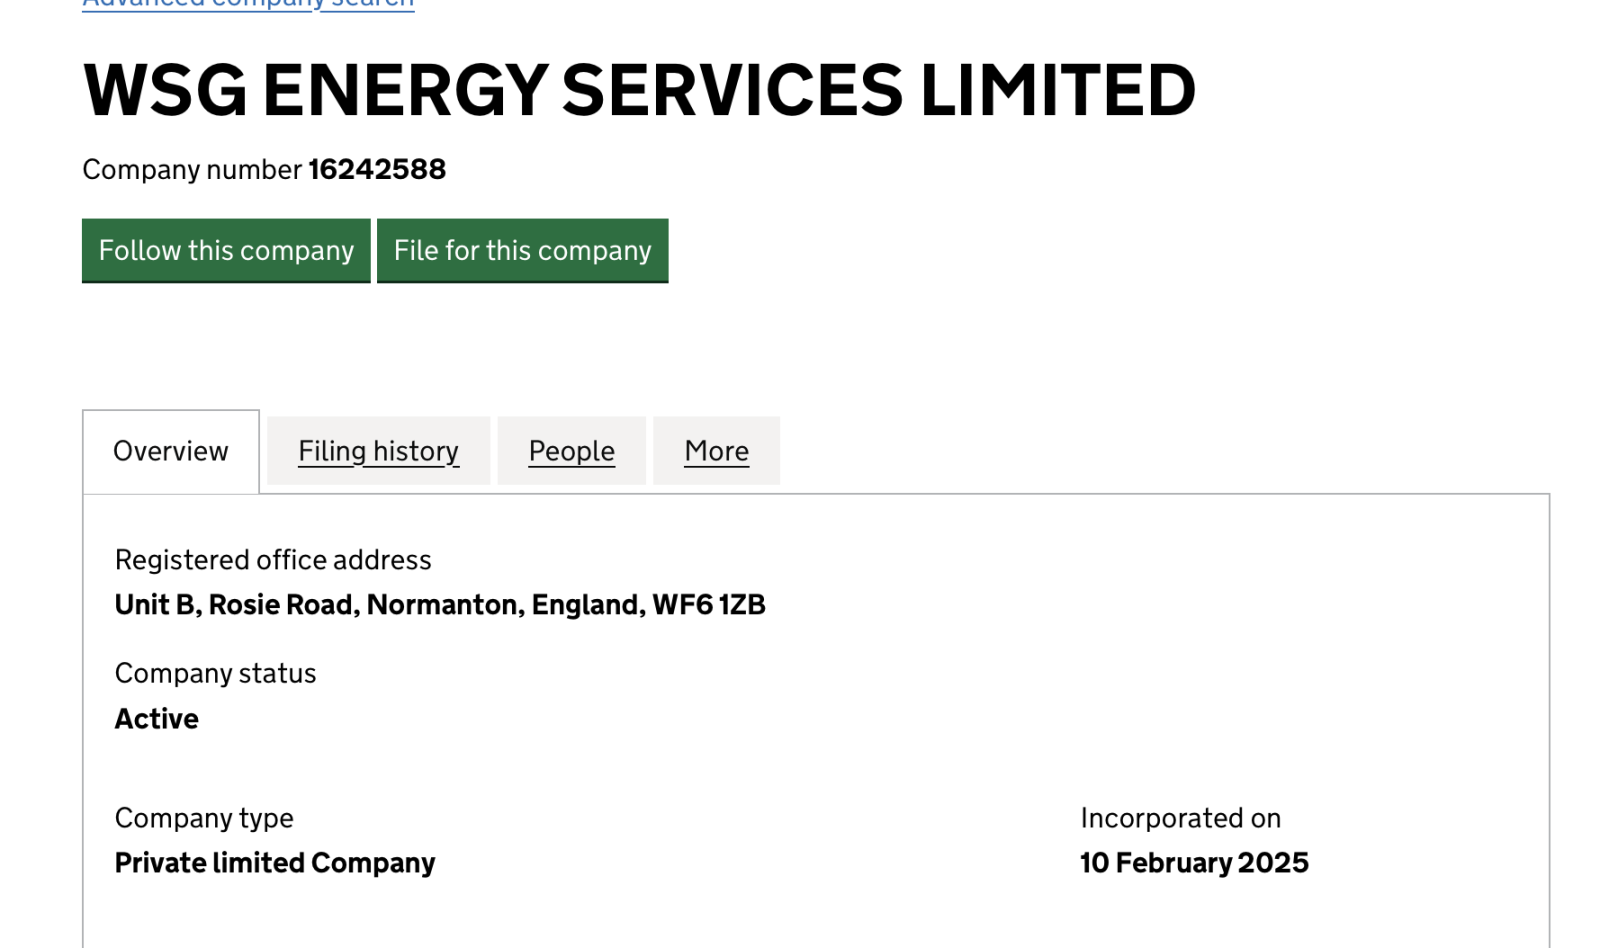
Task: Select the Overview tab
Action: click(x=171, y=451)
